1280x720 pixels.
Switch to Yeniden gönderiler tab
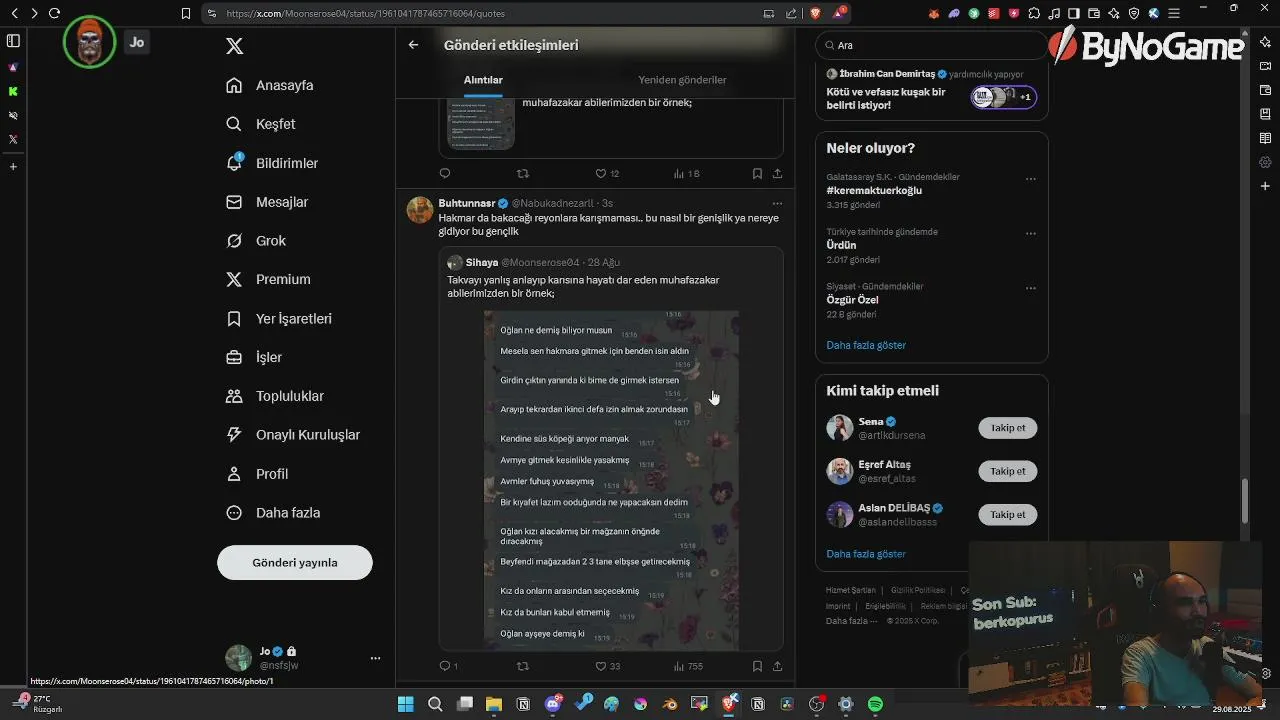[682, 80]
